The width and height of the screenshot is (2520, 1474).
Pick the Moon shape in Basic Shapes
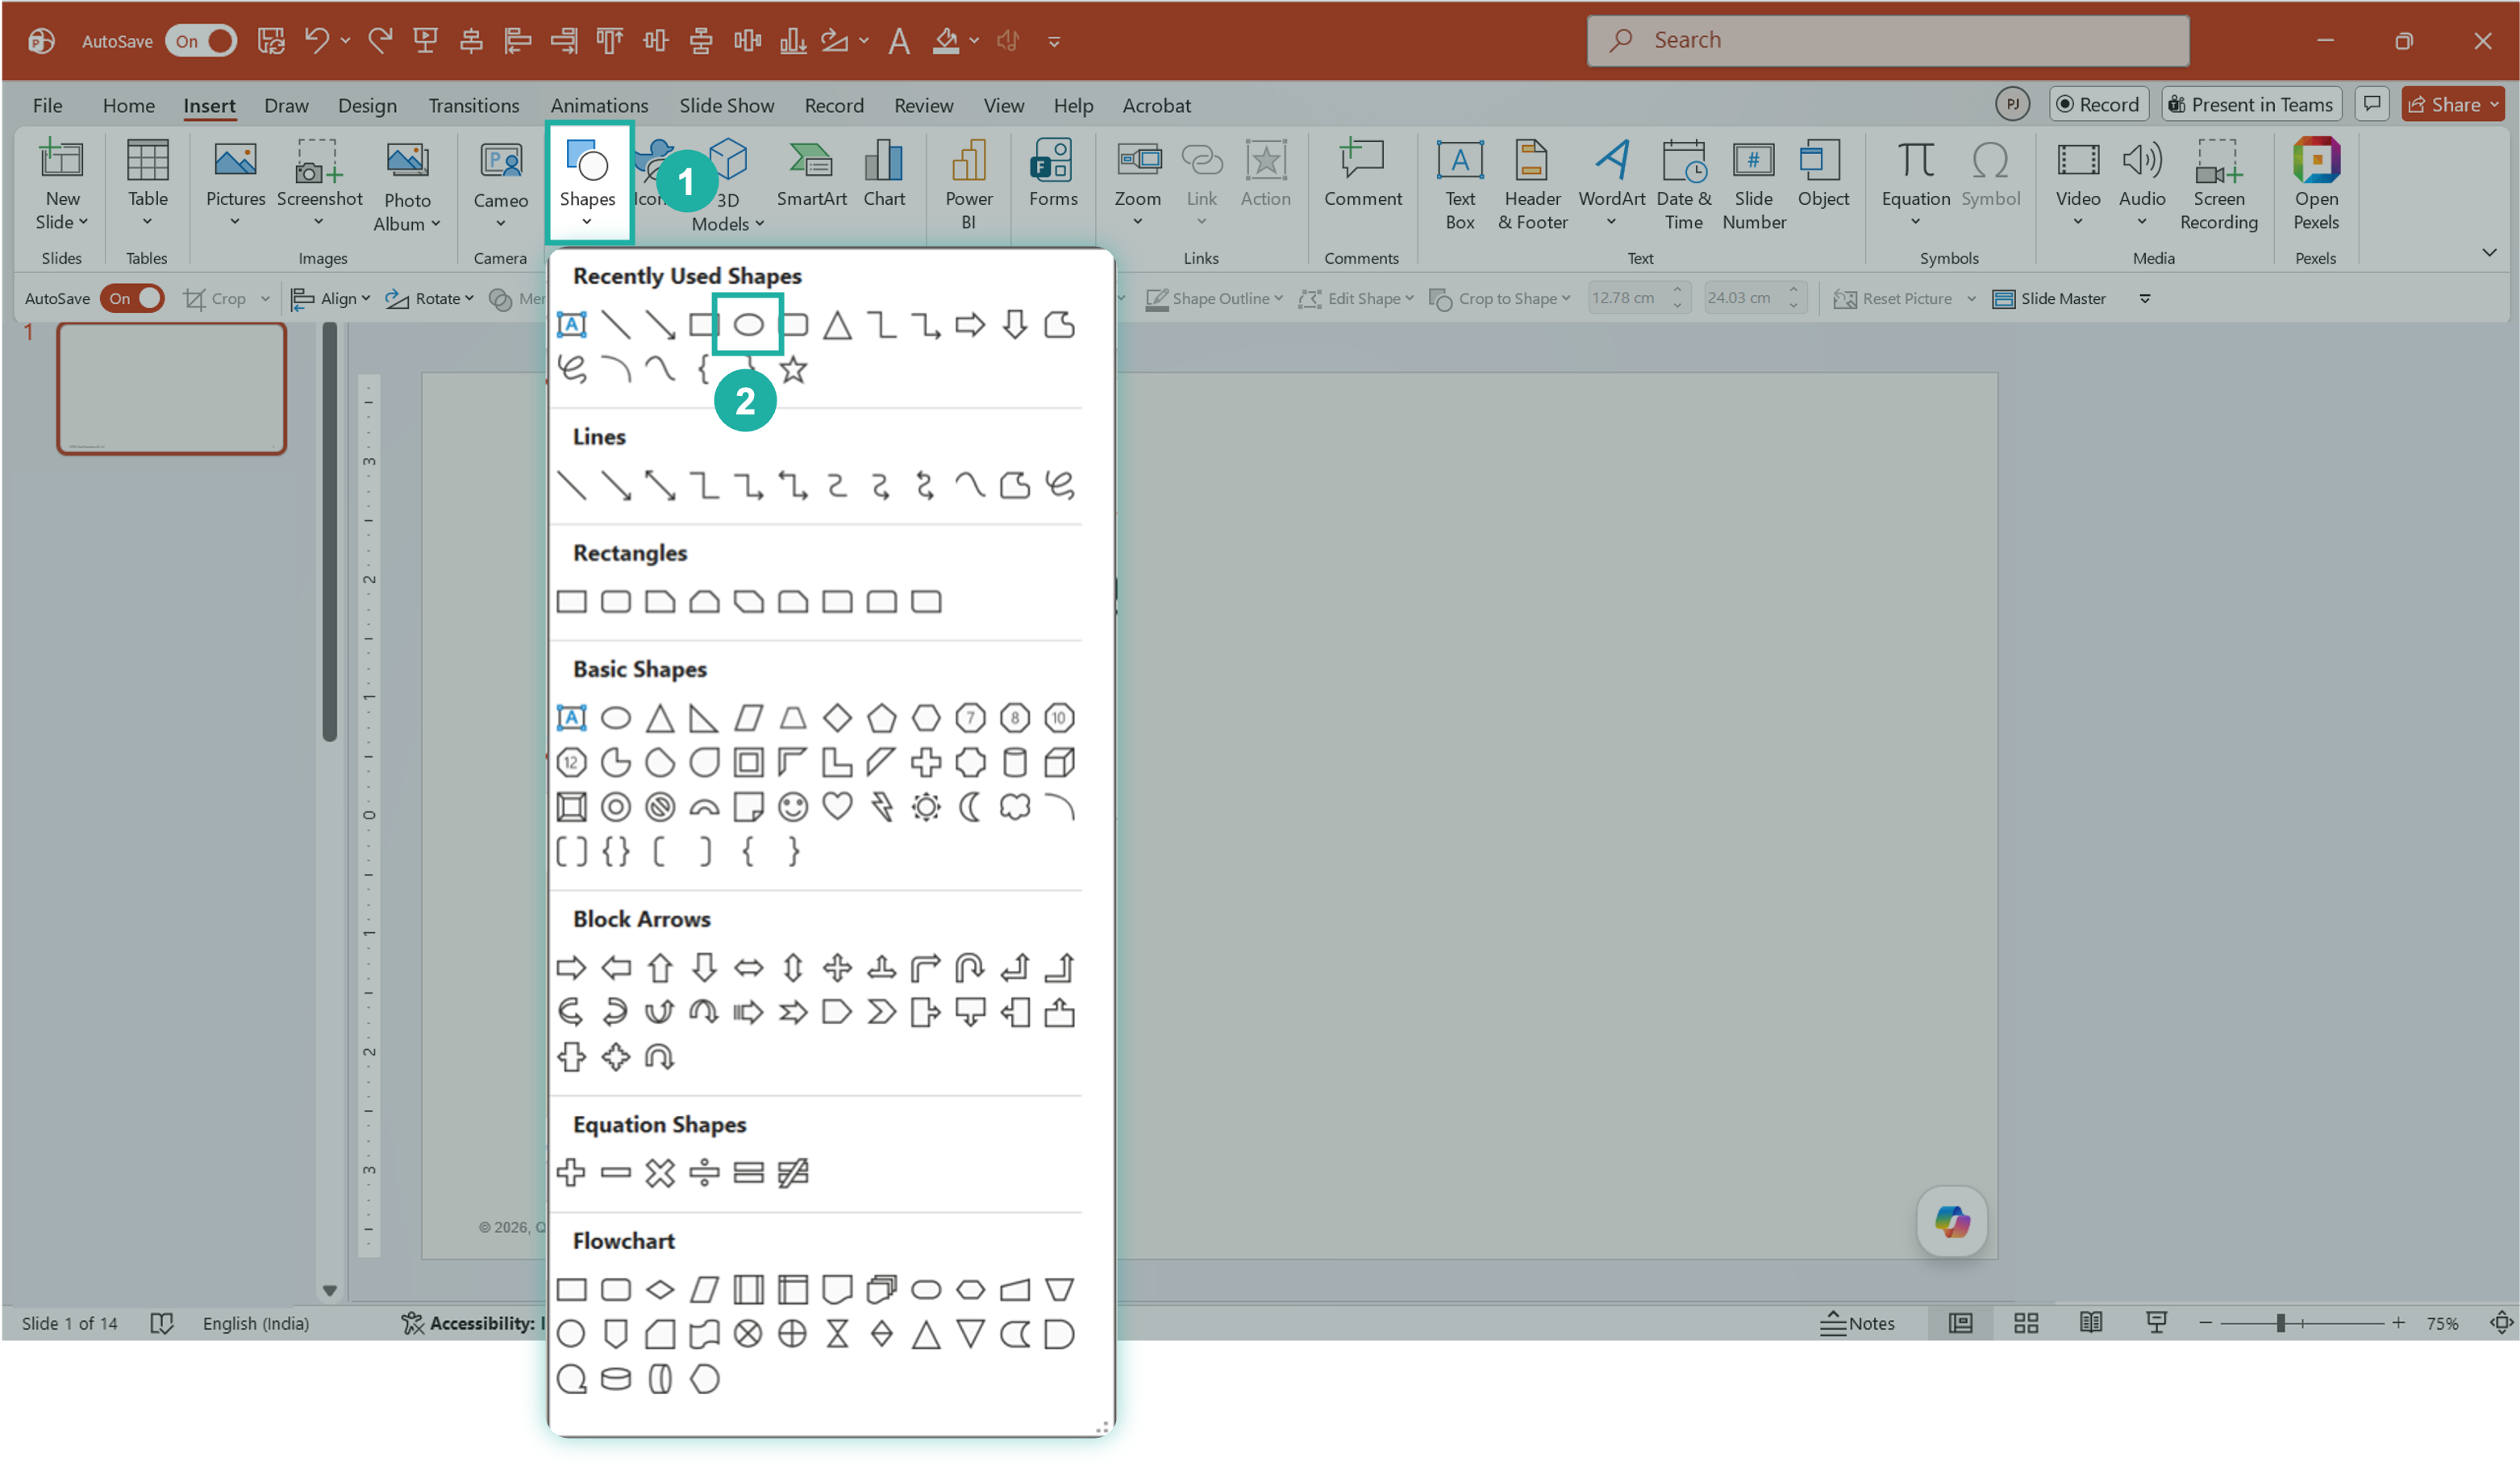pos(970,806)
